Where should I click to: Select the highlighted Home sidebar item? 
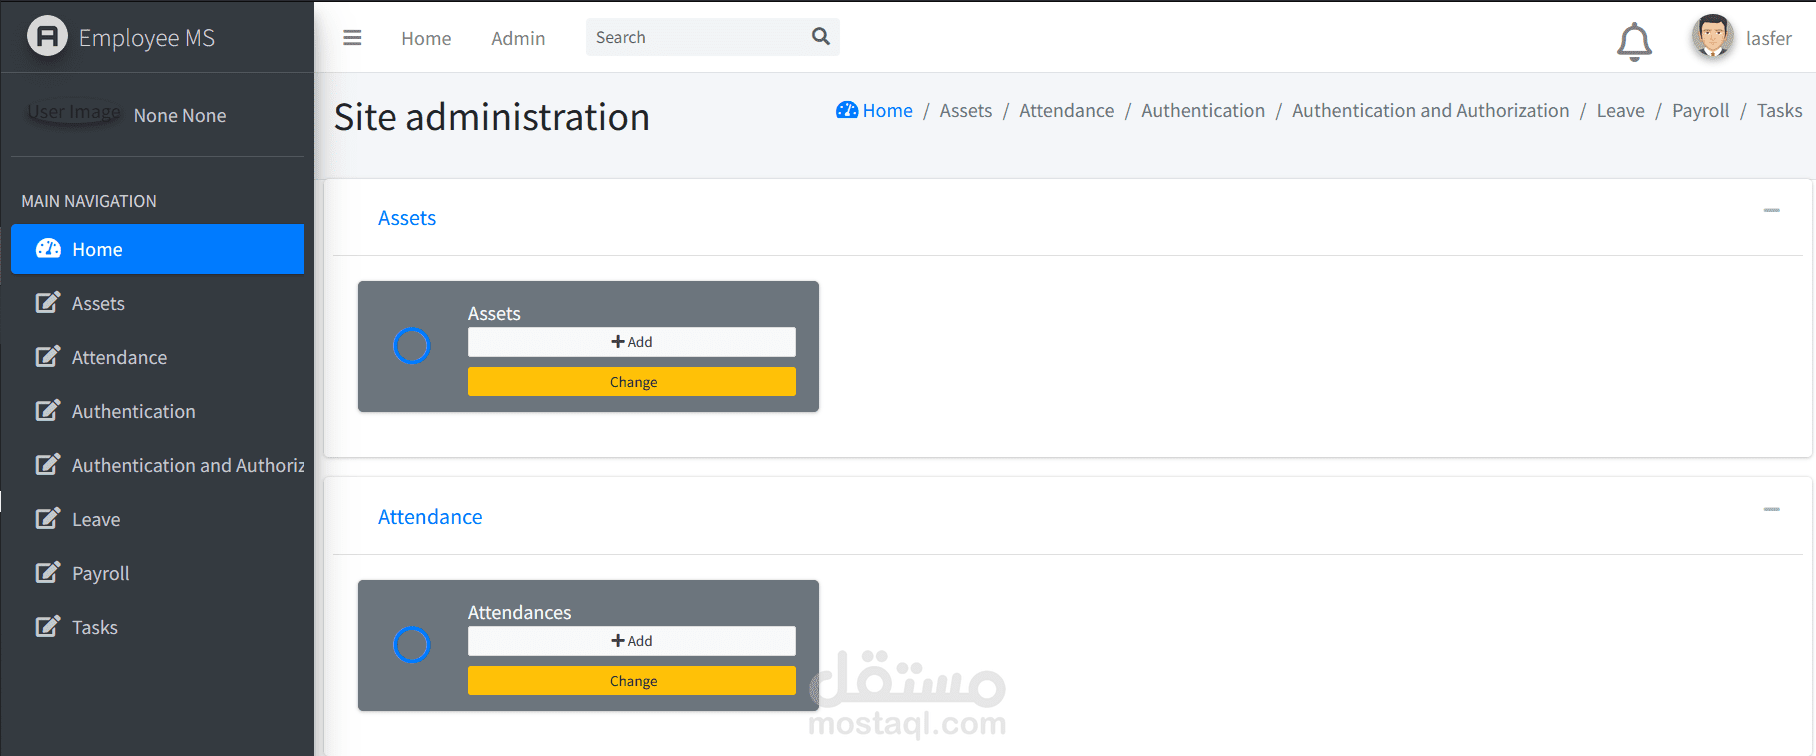click(157, 249)
